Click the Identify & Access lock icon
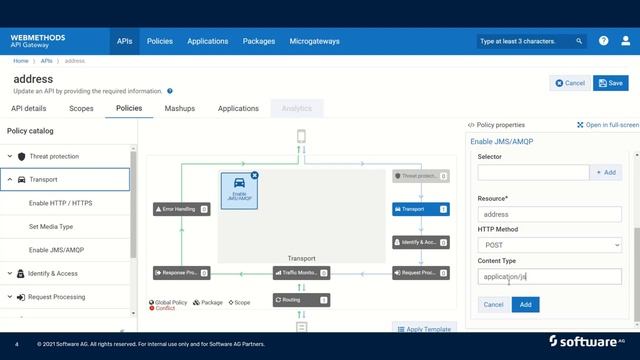Image resolution: width=640 pixels, height=360 pixels. click(20, 273)
